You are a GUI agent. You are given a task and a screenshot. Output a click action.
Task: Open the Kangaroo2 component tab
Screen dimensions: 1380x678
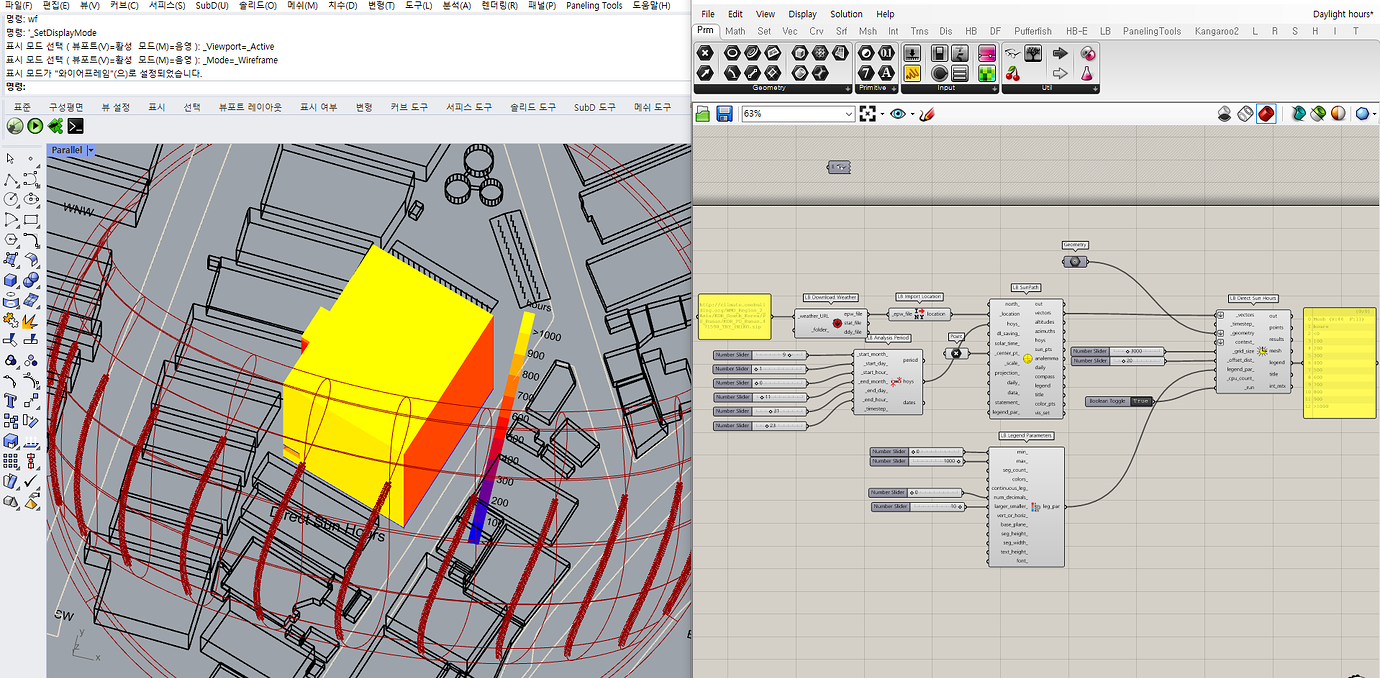coord(1216,31)
